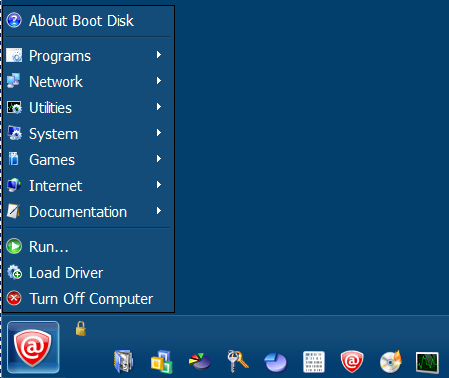Image resolution: width=449 pixels, height=378 pixels.
Task: Open the Internet menu item
Action: click(88, 185)
